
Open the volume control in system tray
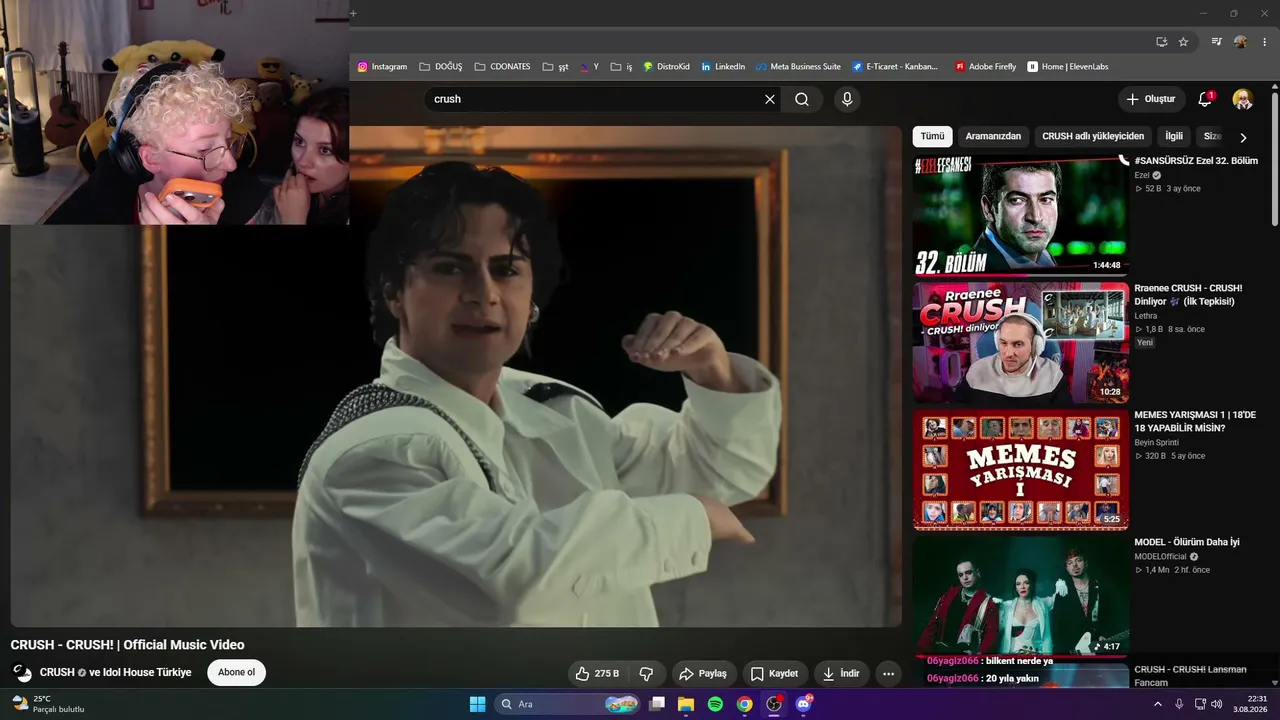click(x=1217, y=704)
